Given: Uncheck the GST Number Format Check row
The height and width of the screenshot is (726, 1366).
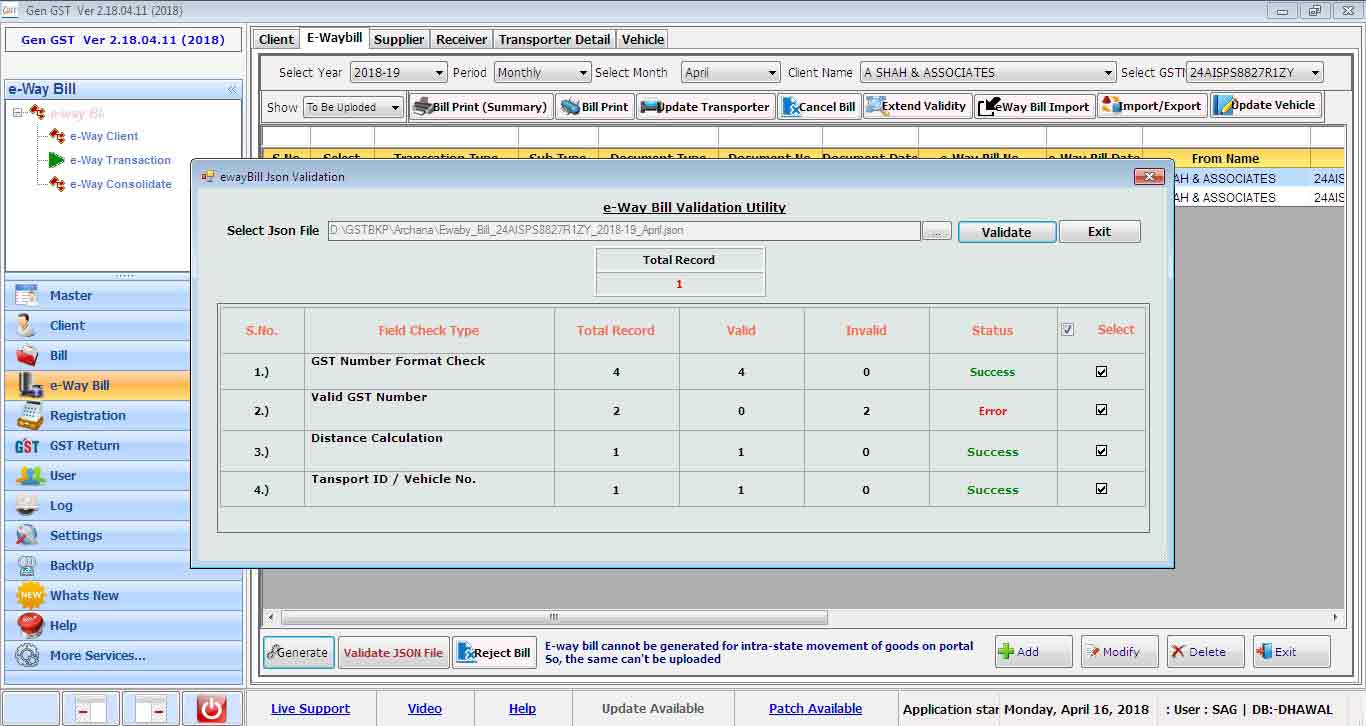Looking at the screenshot, I should (1101, 371).
